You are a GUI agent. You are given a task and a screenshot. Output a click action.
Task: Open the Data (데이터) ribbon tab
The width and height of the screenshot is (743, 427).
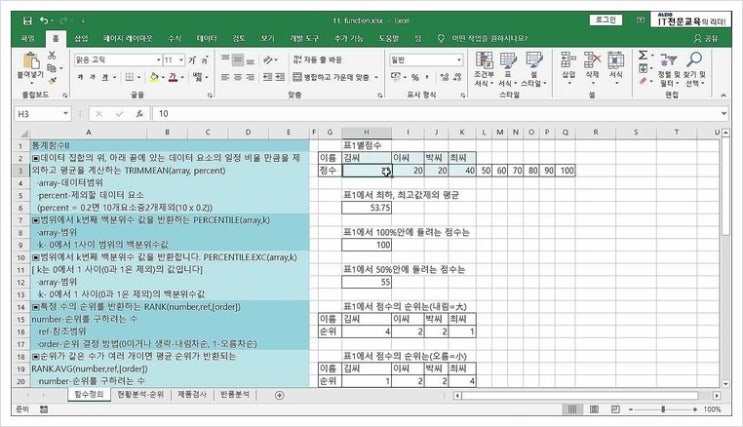[x=207, y=38]
